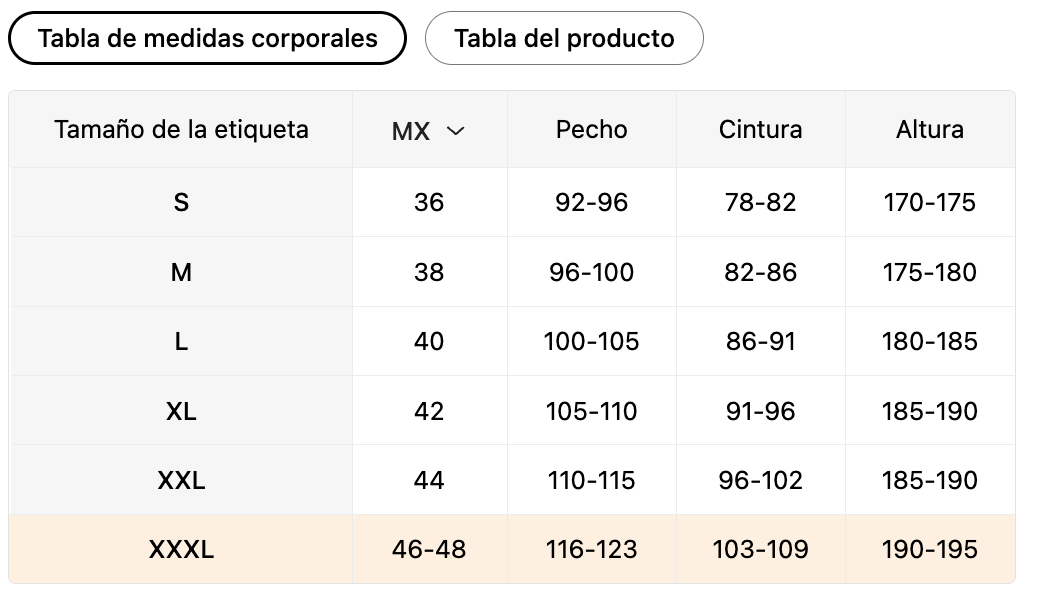This screenshot has width=1044, height=608.
Task: Click the 92-96 chest cell for S
Action: point(591,202)
